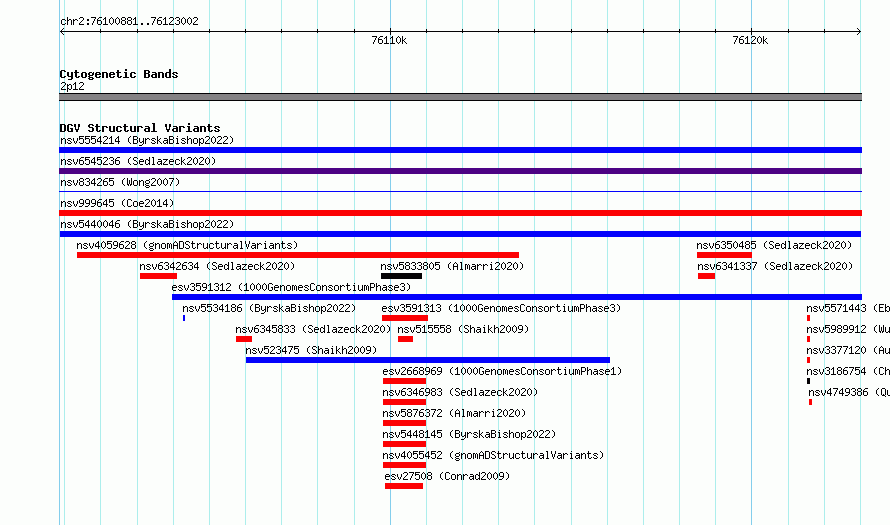Viewport: 890px width, 525px height.
Task: Click esv2668969 (1000GenomesConsortiumPhase1) label
Action: [x=502, y=371]
